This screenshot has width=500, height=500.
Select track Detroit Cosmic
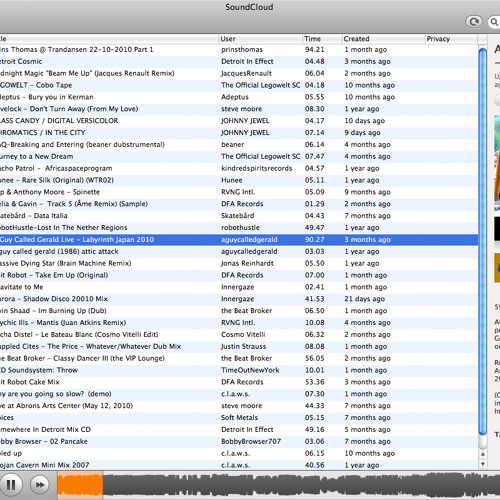tap(239, 61)
